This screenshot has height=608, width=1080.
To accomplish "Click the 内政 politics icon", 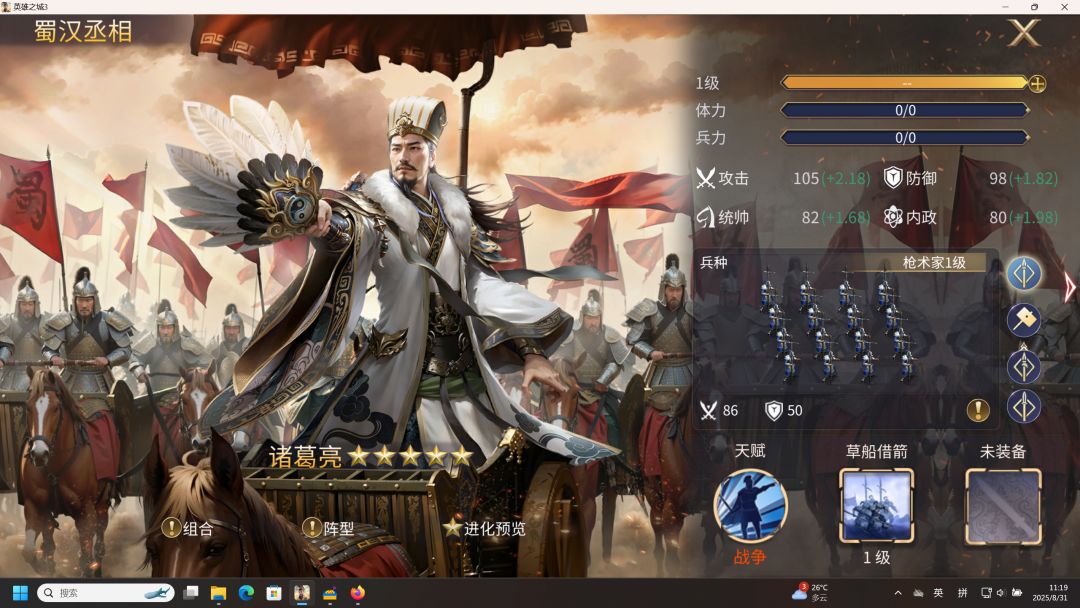I will [x=893, y=217].
